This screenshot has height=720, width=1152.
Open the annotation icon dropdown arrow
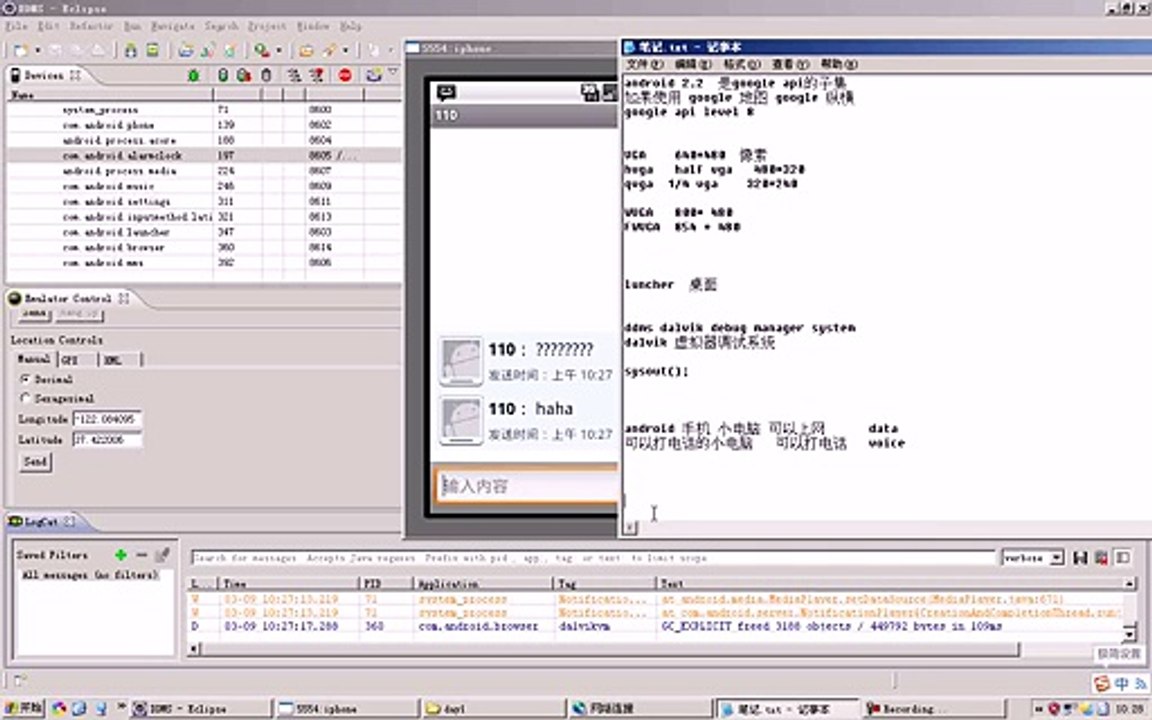[x=345, y=50]
